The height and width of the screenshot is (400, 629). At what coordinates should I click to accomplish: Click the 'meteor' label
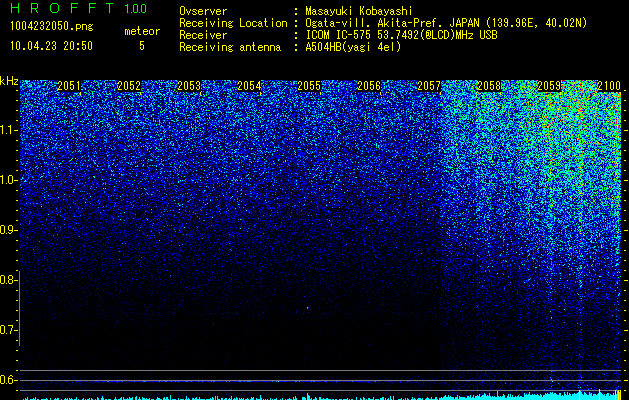(x=142, y=31)
